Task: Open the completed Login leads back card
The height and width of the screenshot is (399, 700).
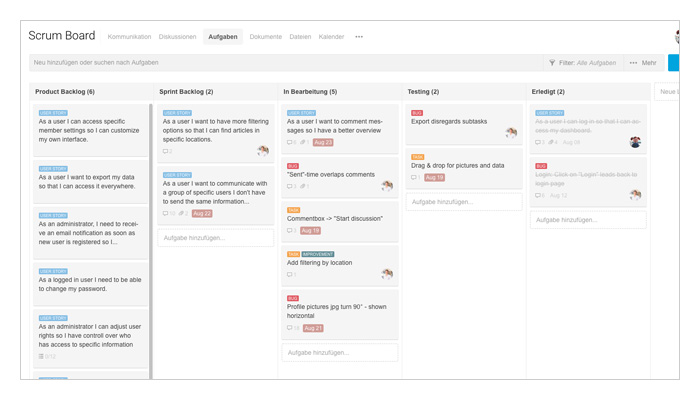Action: (588, 182)
